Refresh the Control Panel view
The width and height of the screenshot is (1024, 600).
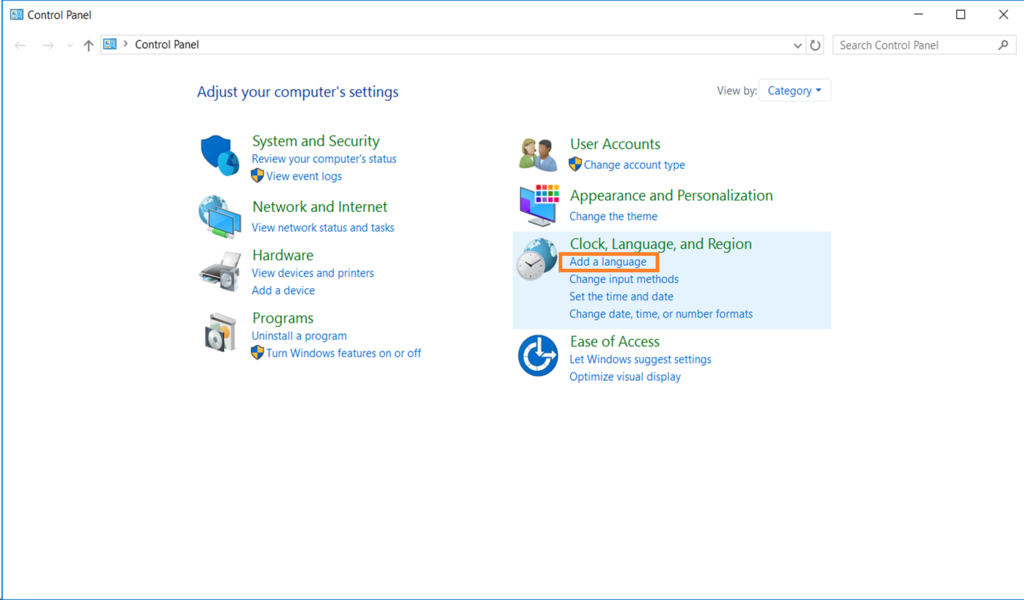point(815,45)
